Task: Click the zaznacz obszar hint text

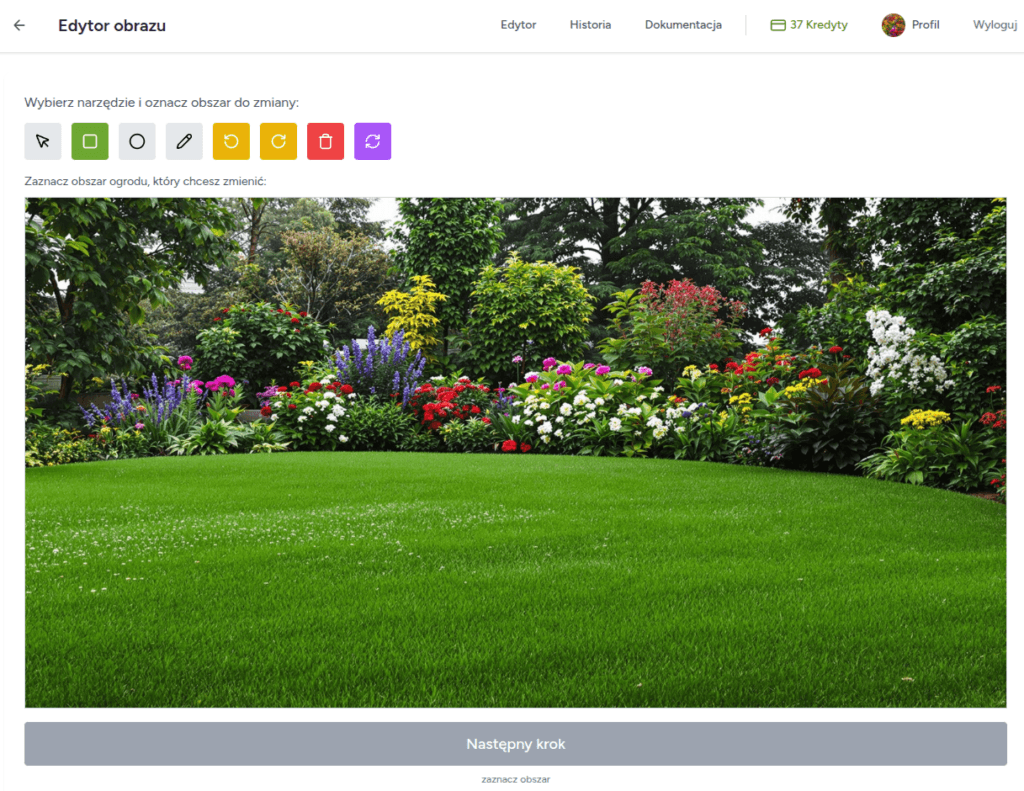Action: (515, 779)
